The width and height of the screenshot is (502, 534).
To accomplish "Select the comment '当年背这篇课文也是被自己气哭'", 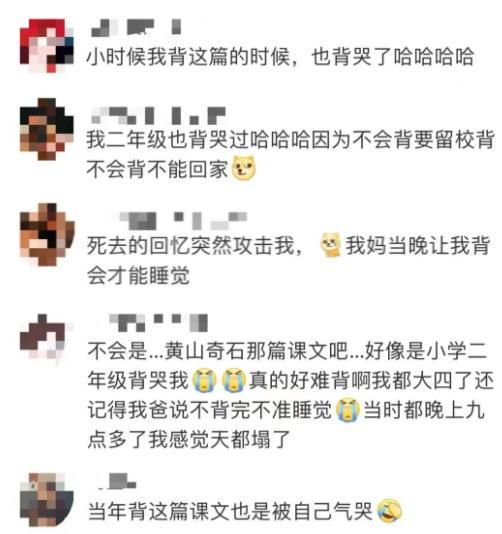I will point(245,511).
